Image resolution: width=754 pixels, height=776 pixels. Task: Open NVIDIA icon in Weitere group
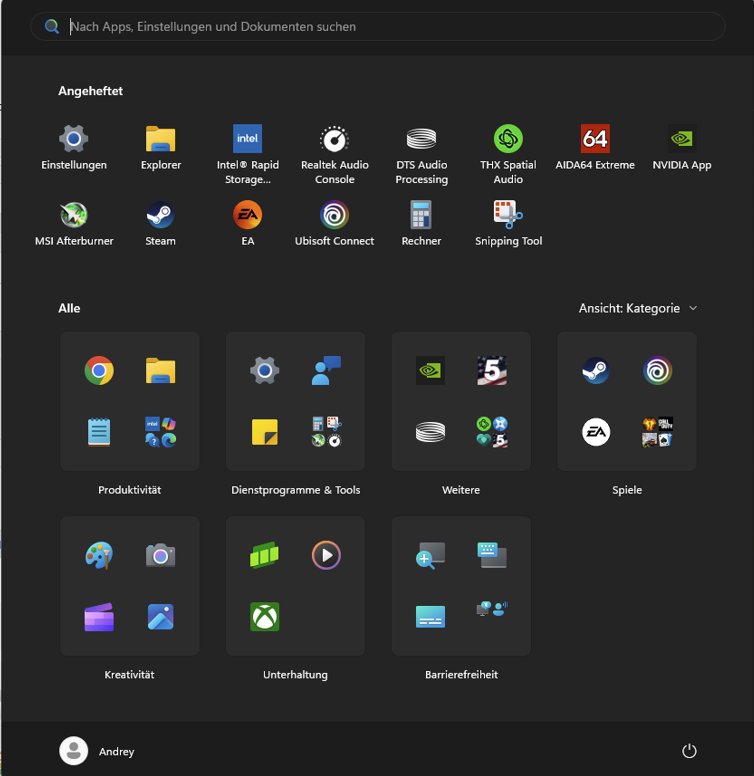coord(430,370)
